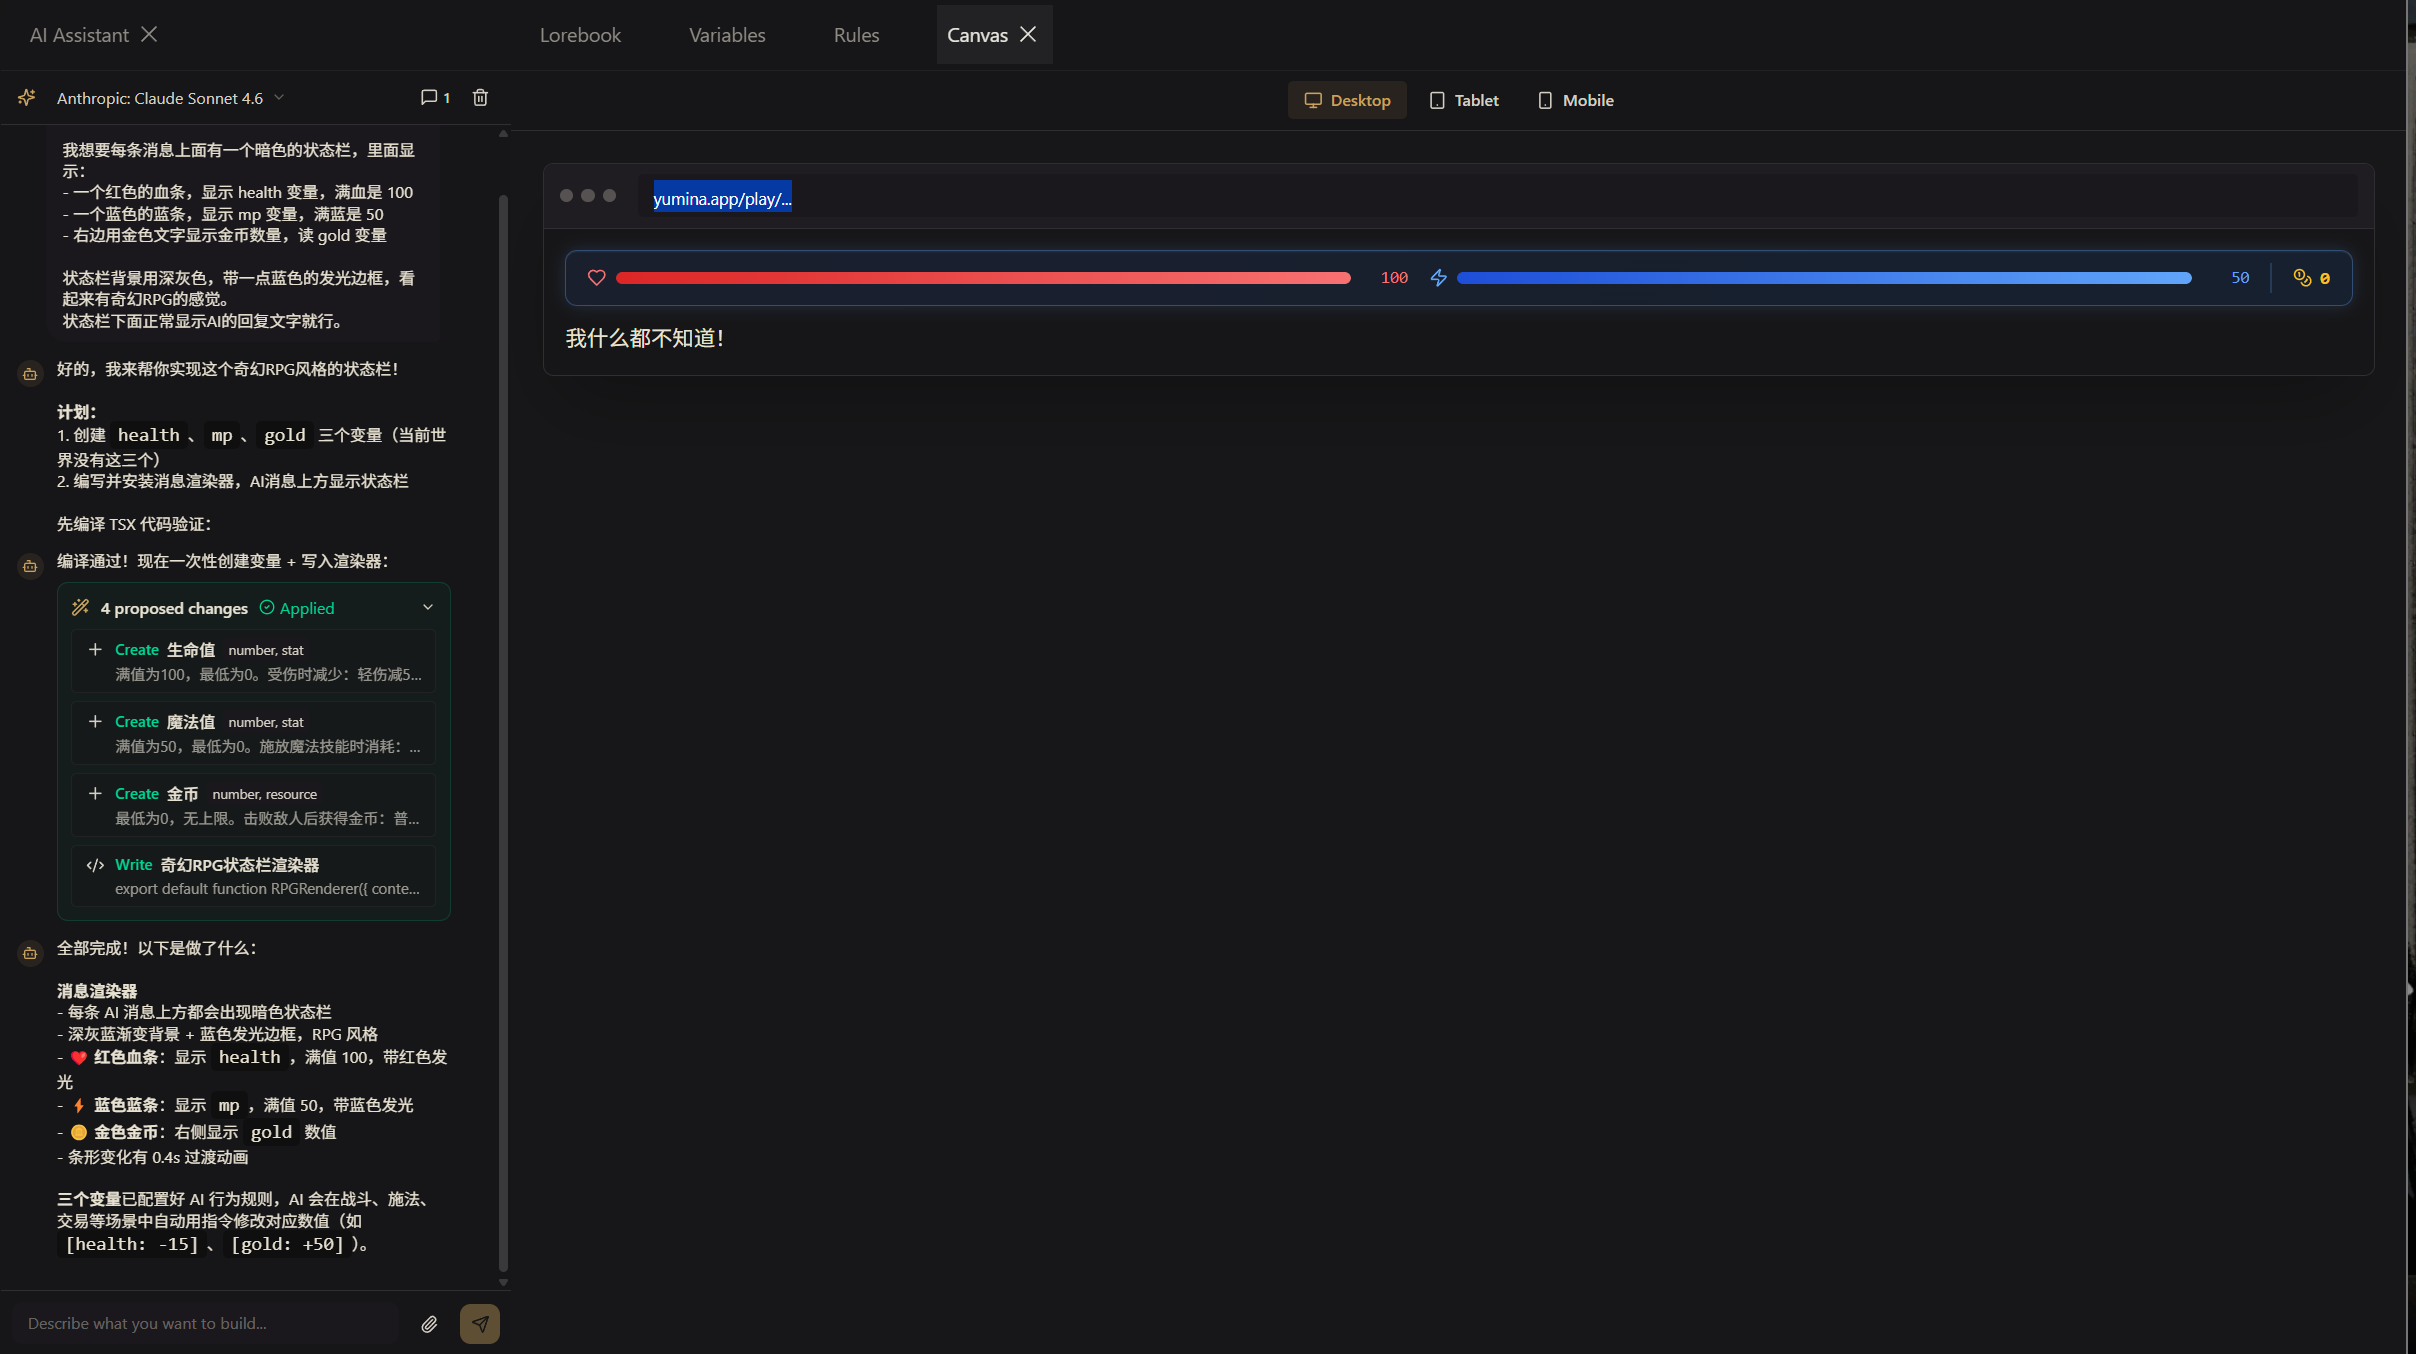Switch preview to Mobile view

(x=1575, y=99)
